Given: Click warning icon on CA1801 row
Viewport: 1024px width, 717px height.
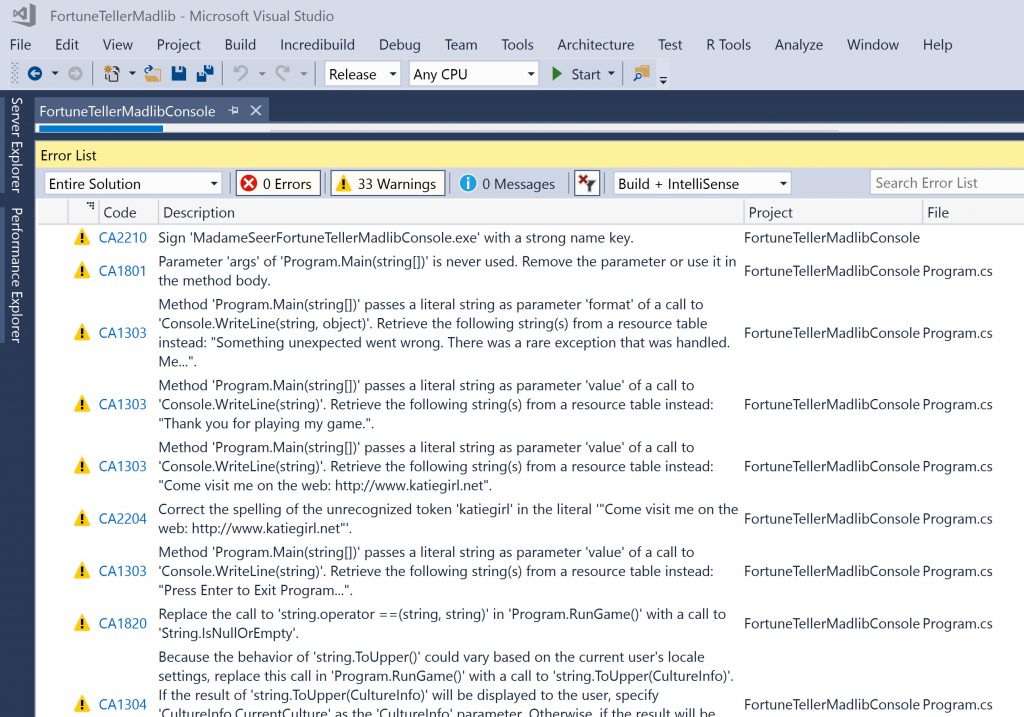Looking at the screenshot, I should 82,270.
